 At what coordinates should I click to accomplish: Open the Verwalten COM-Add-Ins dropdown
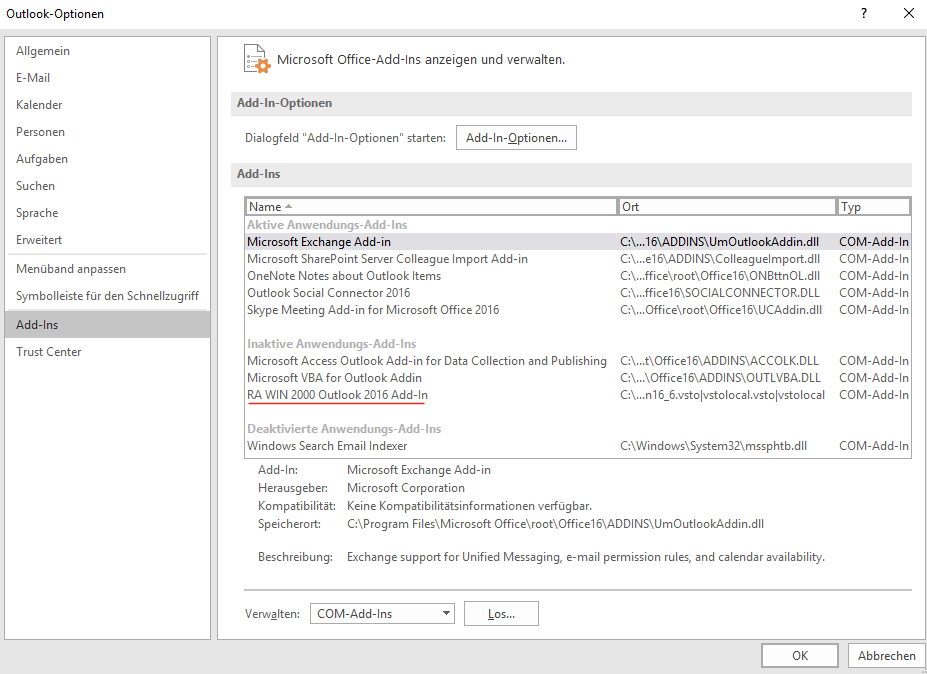coord(381,613)
